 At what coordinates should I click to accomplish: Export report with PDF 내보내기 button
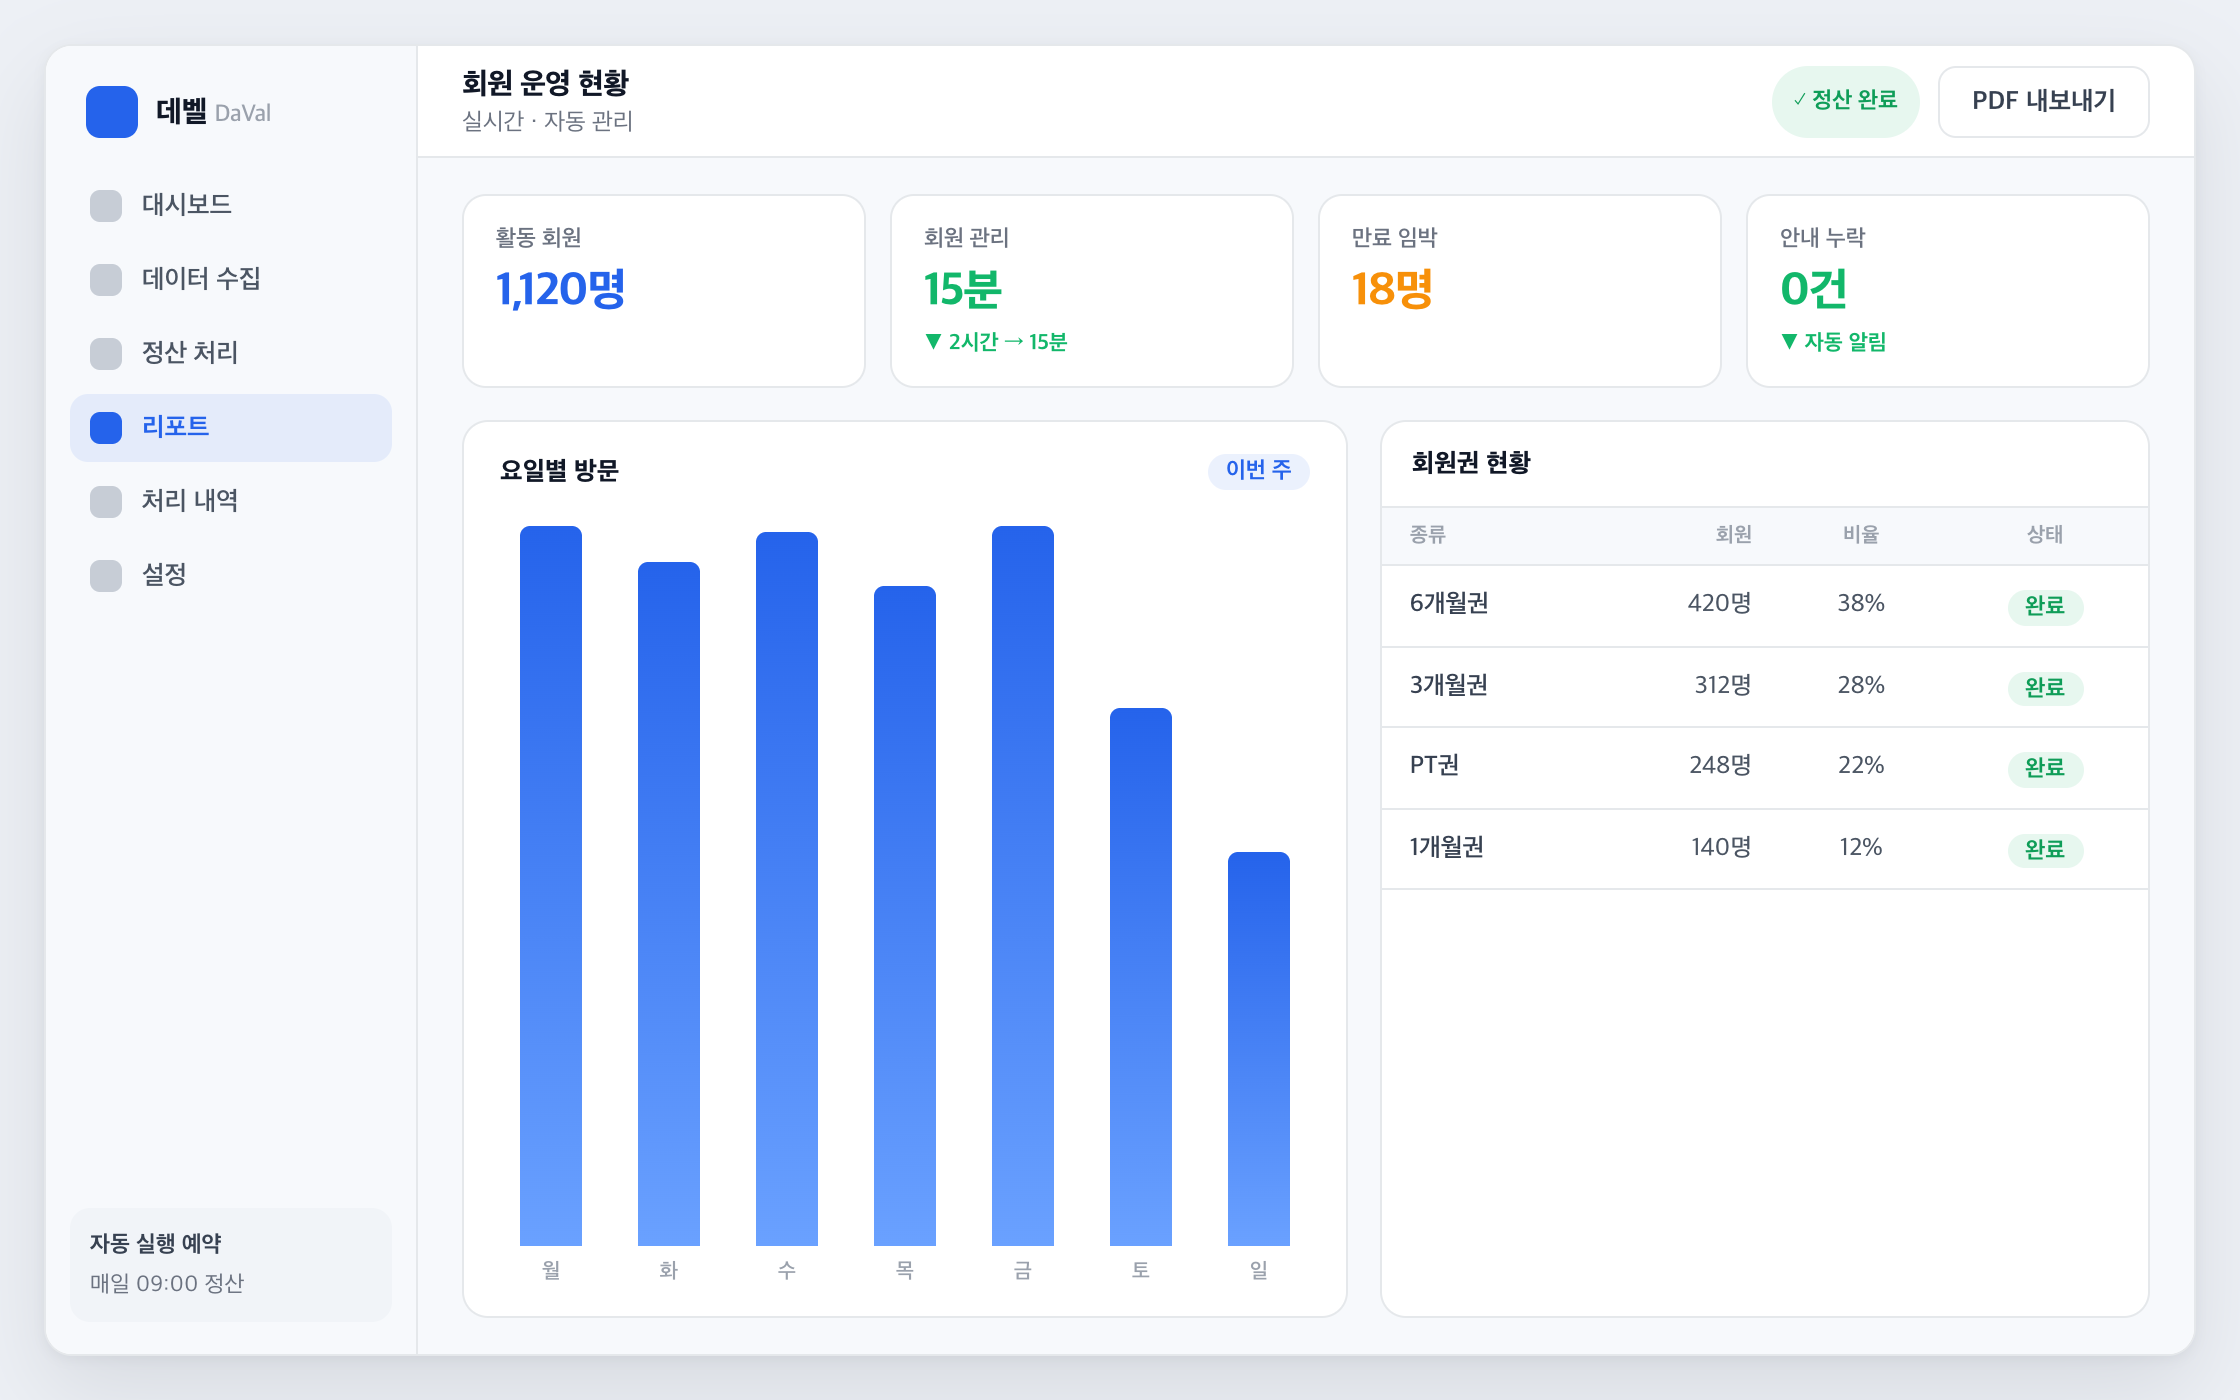pyautogui.click(x=2043, y=101)
